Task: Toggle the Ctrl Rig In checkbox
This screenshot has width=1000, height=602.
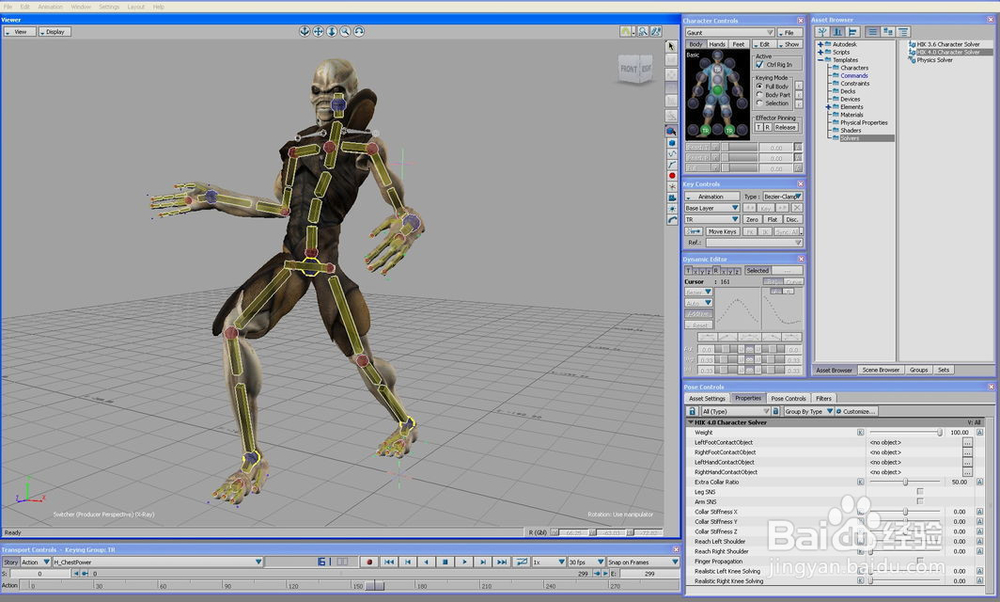Action: pyautogui.click(x=759, y=64)
